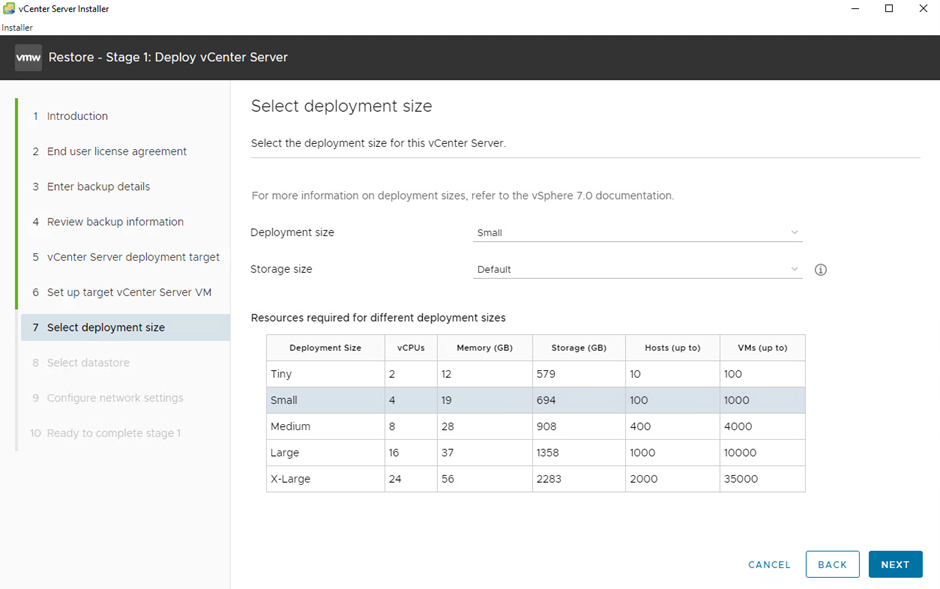Click the CANCEL link
940x589 pixels.
click(769, 565)
